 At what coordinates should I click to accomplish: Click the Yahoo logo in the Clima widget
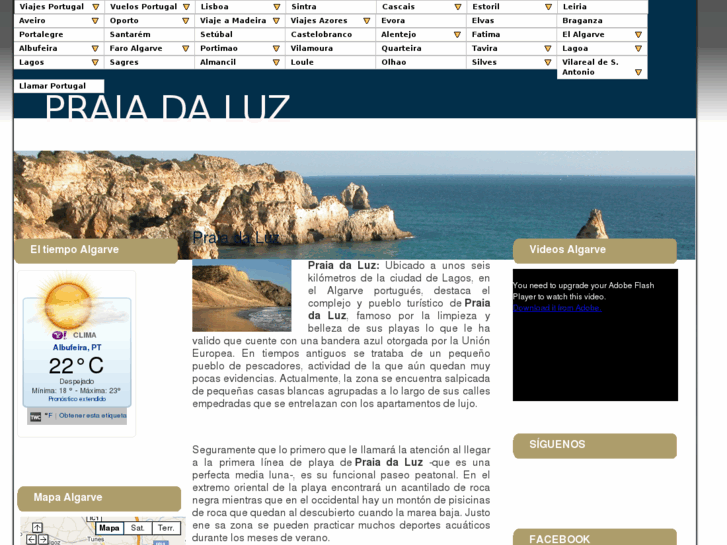59,335
